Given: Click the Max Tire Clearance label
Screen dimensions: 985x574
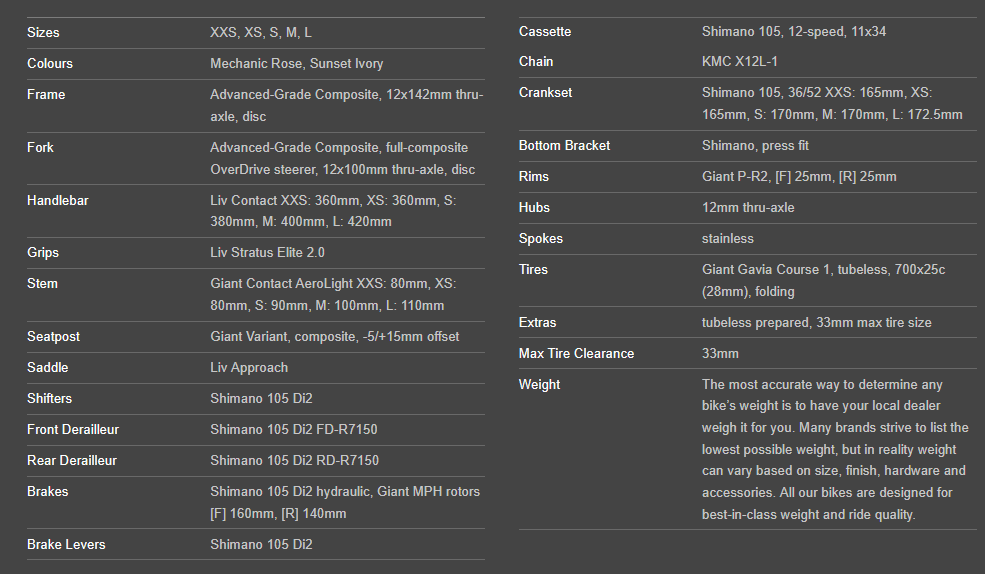Looking at the screenshot, I should click(576, 353).
